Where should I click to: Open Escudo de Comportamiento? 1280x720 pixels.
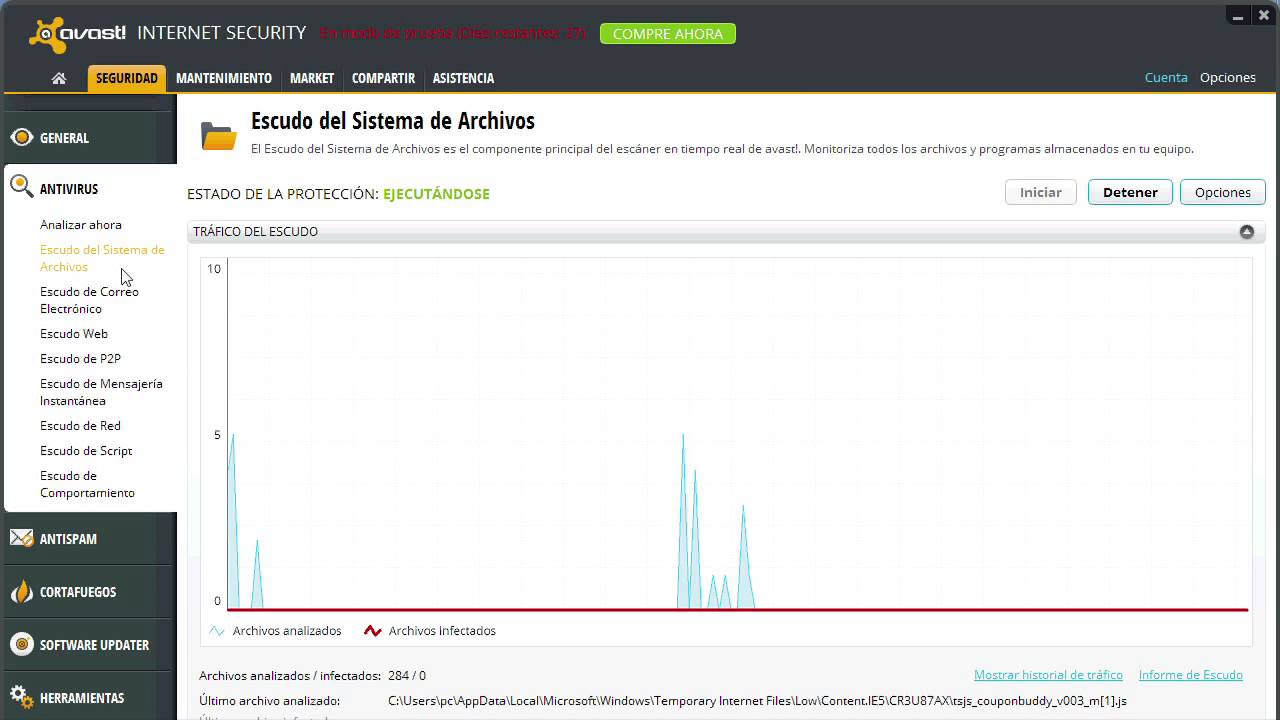click(87, 484)
